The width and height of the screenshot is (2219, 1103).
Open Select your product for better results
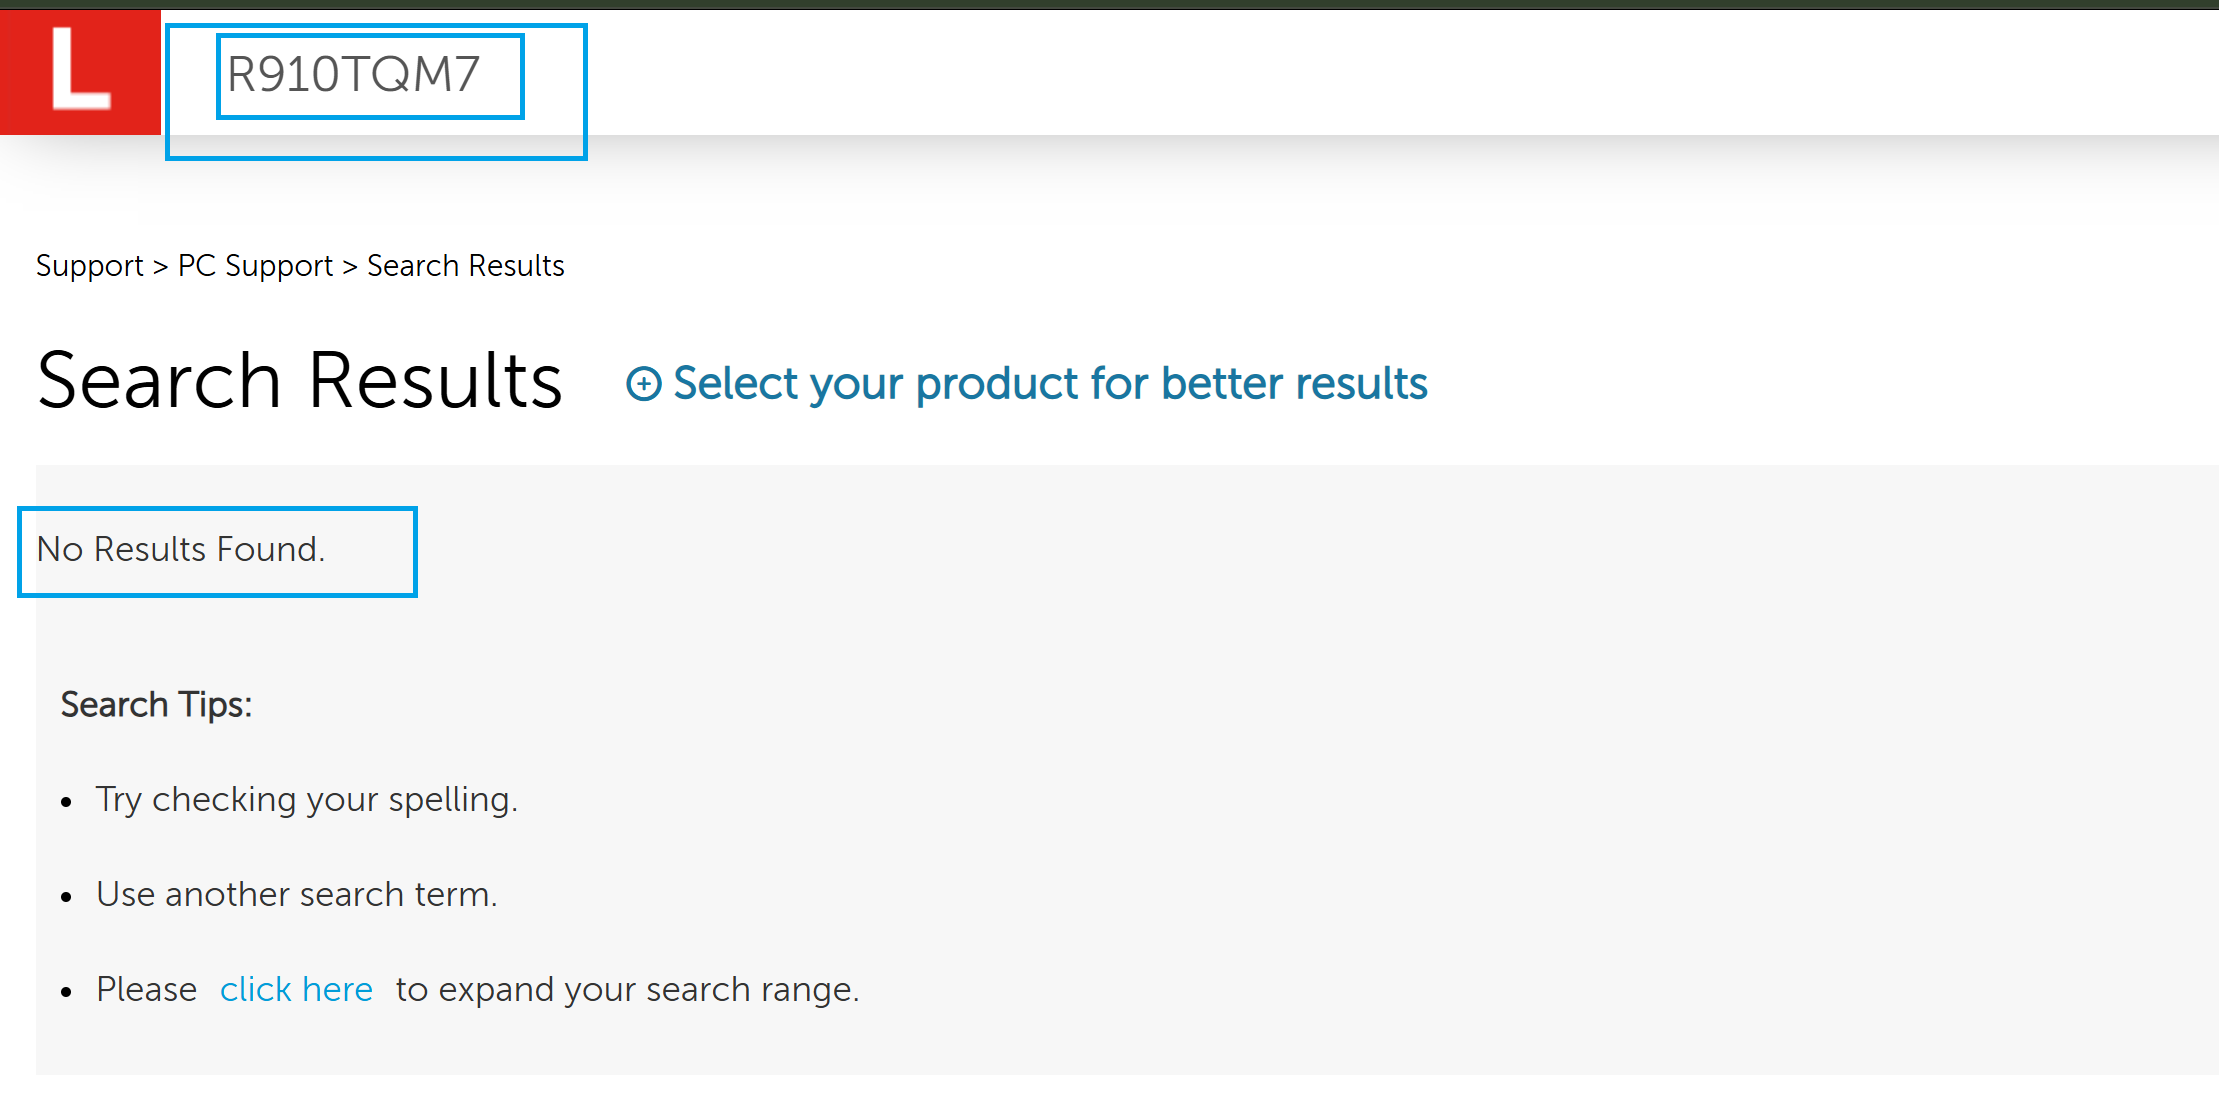1050,384
